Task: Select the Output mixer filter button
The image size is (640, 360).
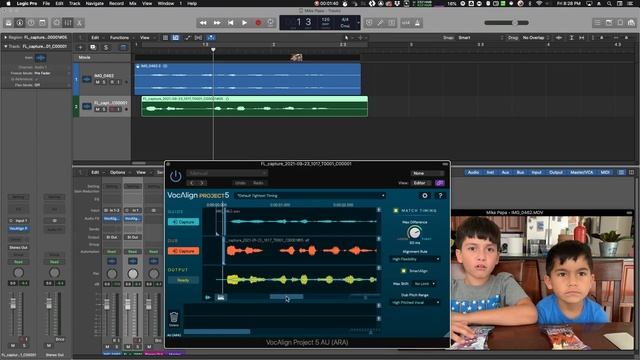Action: [x=556, y=172]
